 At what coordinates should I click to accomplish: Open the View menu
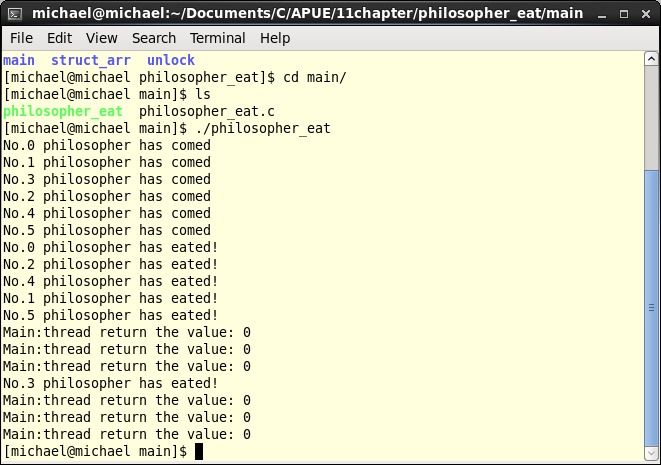pyautogui.click(x=102, y=38)
